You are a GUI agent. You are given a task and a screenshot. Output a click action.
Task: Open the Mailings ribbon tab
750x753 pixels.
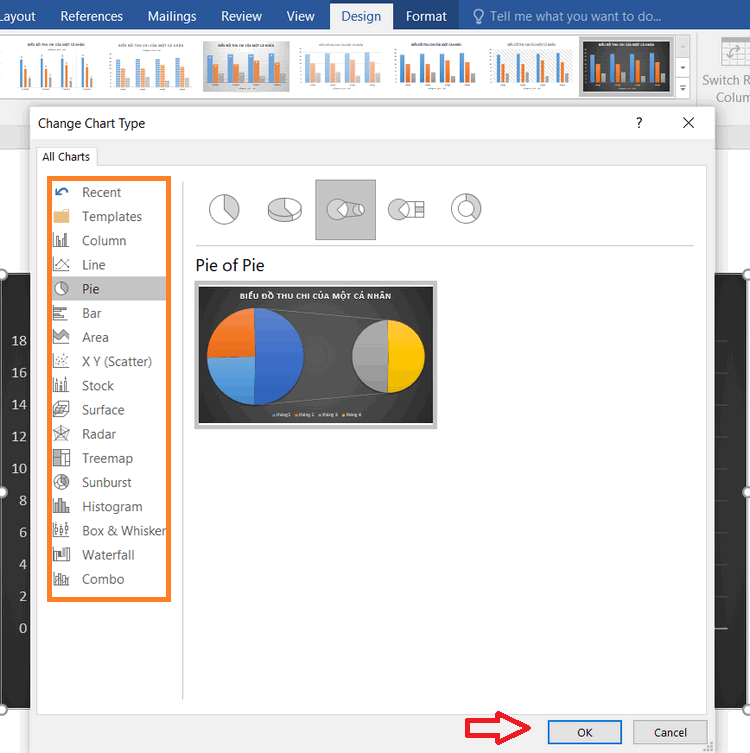click(172, 16)
